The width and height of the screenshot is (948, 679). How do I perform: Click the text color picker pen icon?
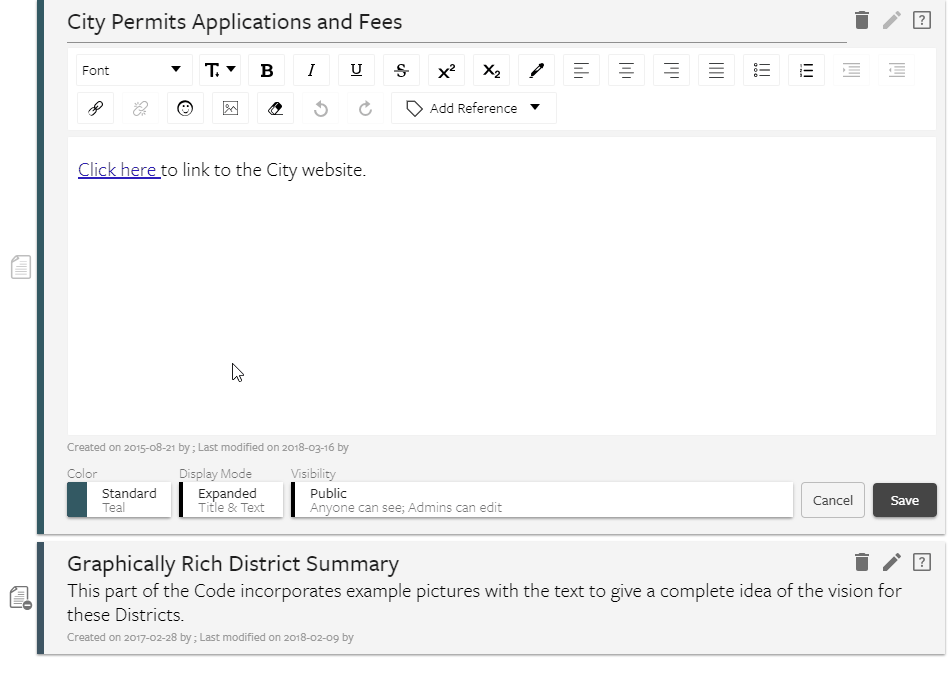pos(536,70)
